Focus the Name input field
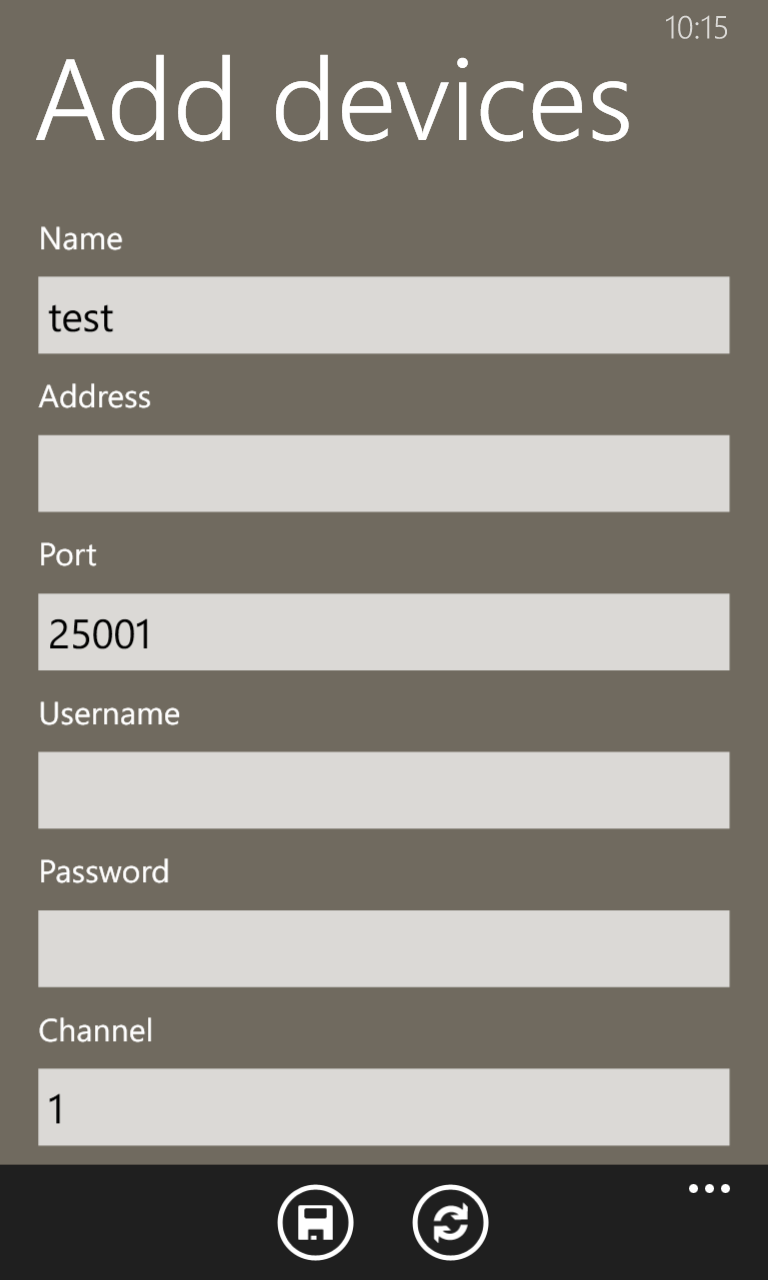The width and height of the screenshot is (768, 1280). pyautogui.click(x=384, y=315)
